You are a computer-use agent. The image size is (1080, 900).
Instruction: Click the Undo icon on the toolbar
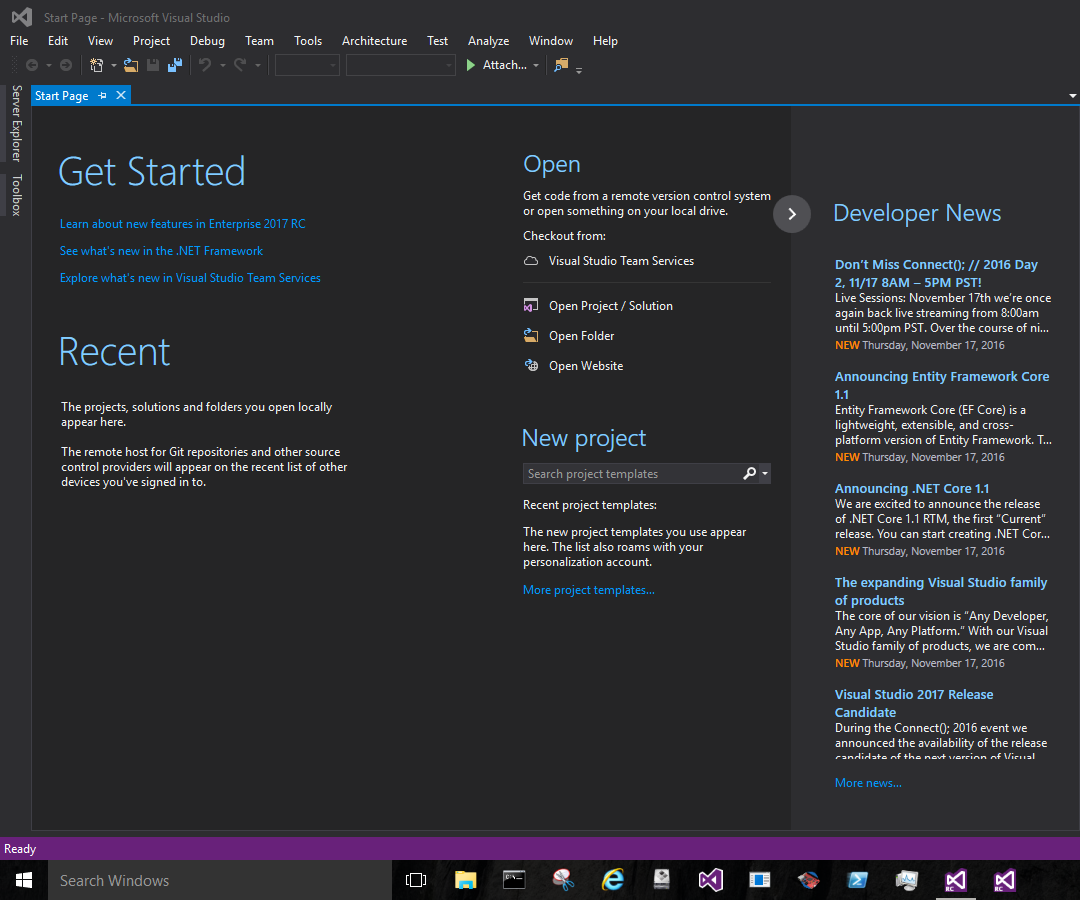(205, 65)
